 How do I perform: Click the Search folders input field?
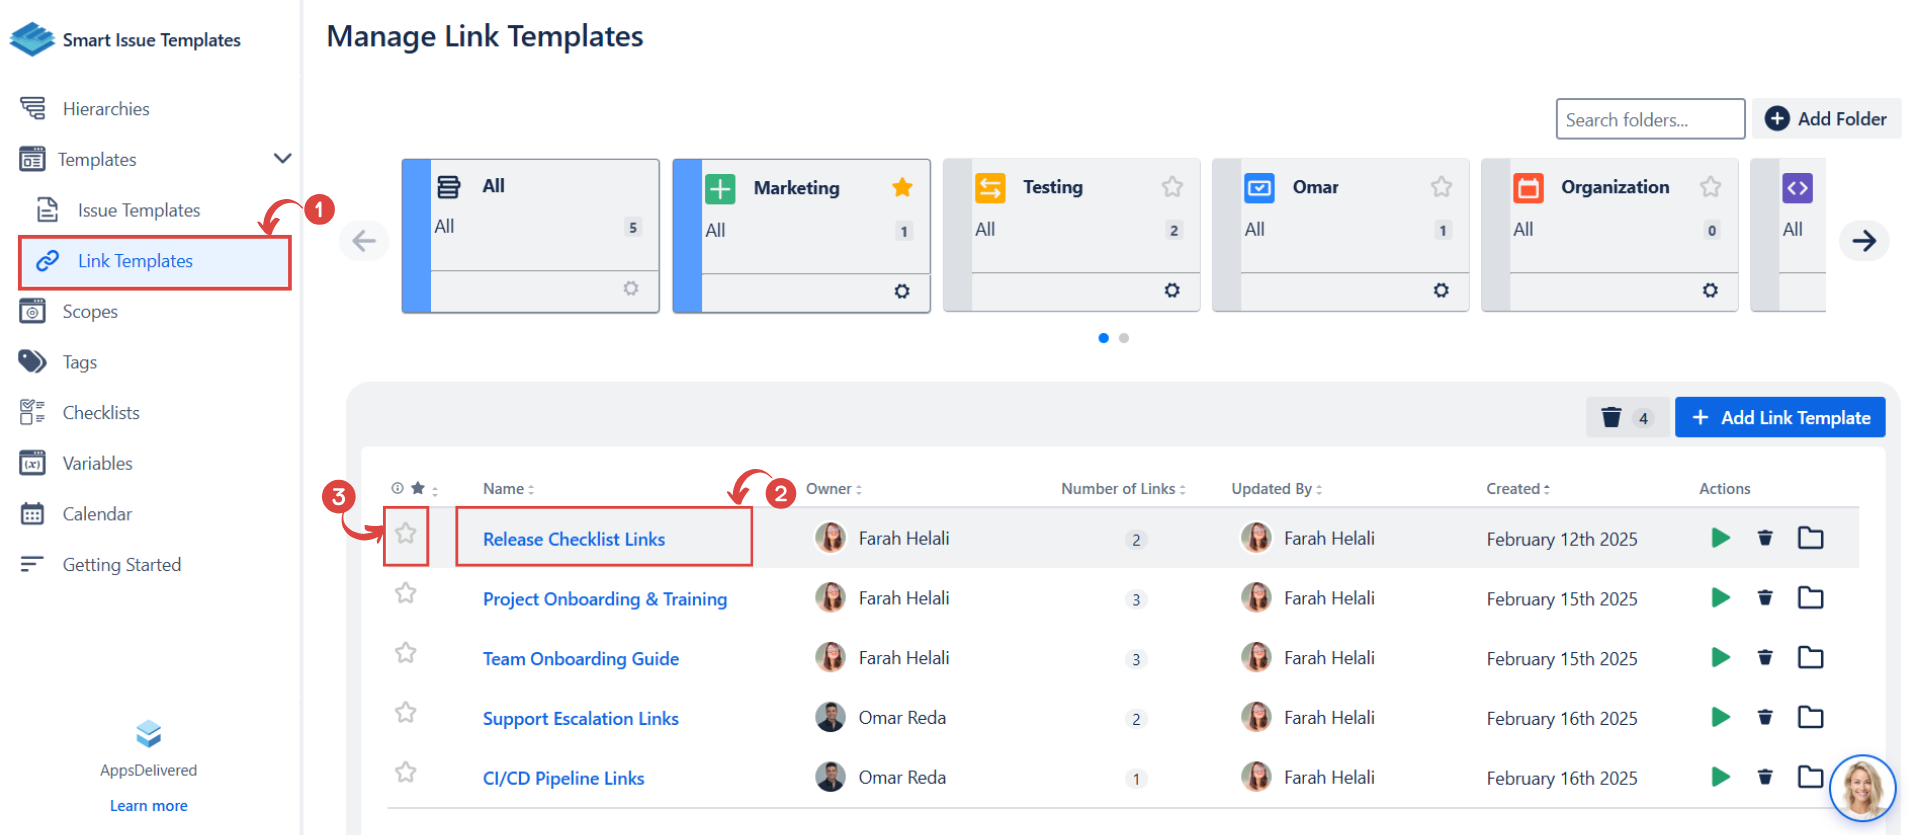(1649, 120)
